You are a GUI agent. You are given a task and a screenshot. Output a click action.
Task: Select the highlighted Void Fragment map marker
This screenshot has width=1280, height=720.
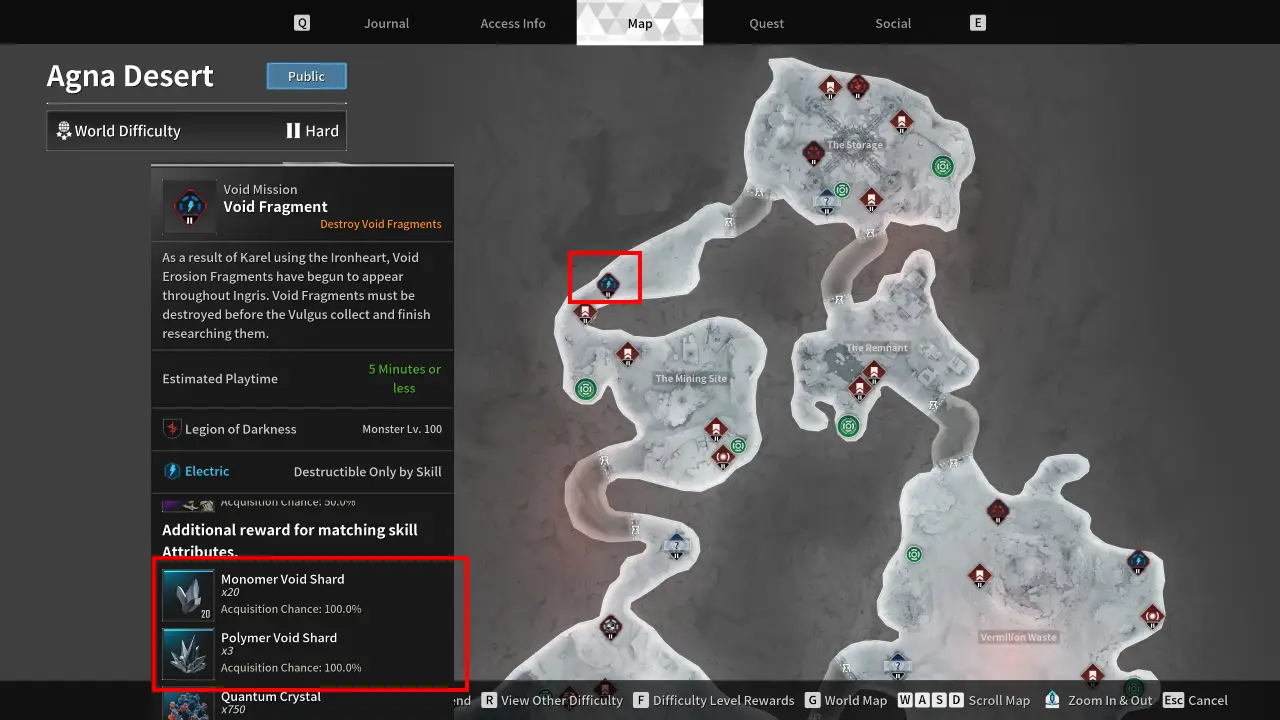coord(607,284)
